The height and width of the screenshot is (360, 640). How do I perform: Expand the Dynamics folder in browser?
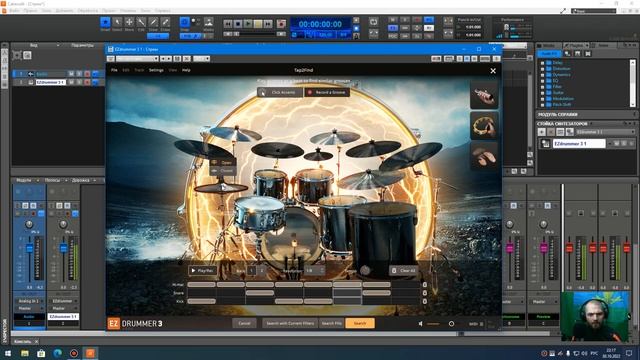point(542,75)
